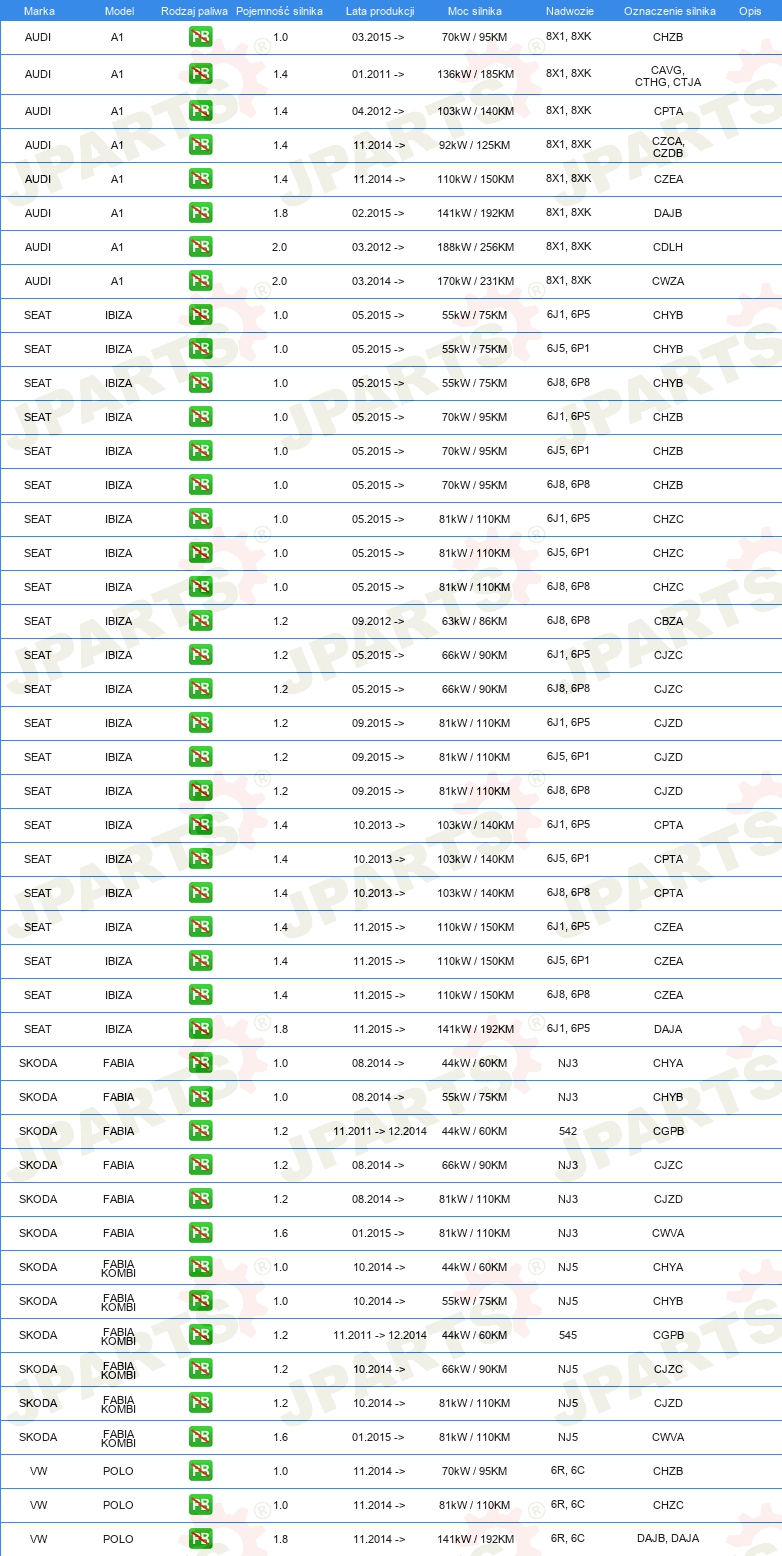Click the Model column header
This screenshot has height=1556, width=782.
pyautogui.click(x=119, y=11)
